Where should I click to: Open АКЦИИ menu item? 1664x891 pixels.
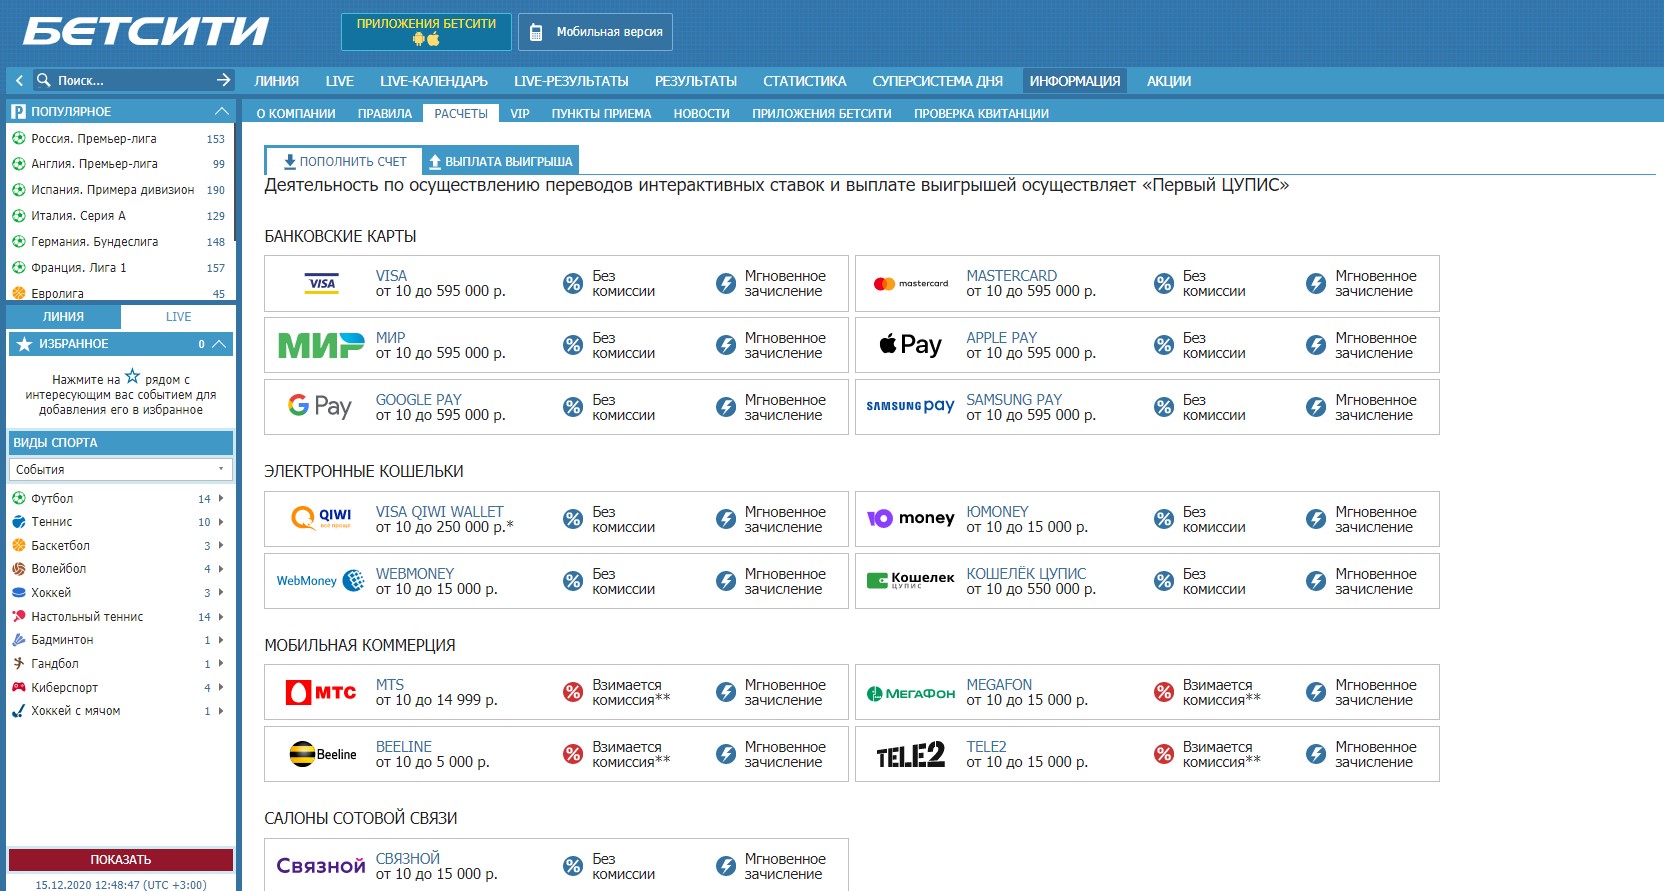tap(1168, 81)
